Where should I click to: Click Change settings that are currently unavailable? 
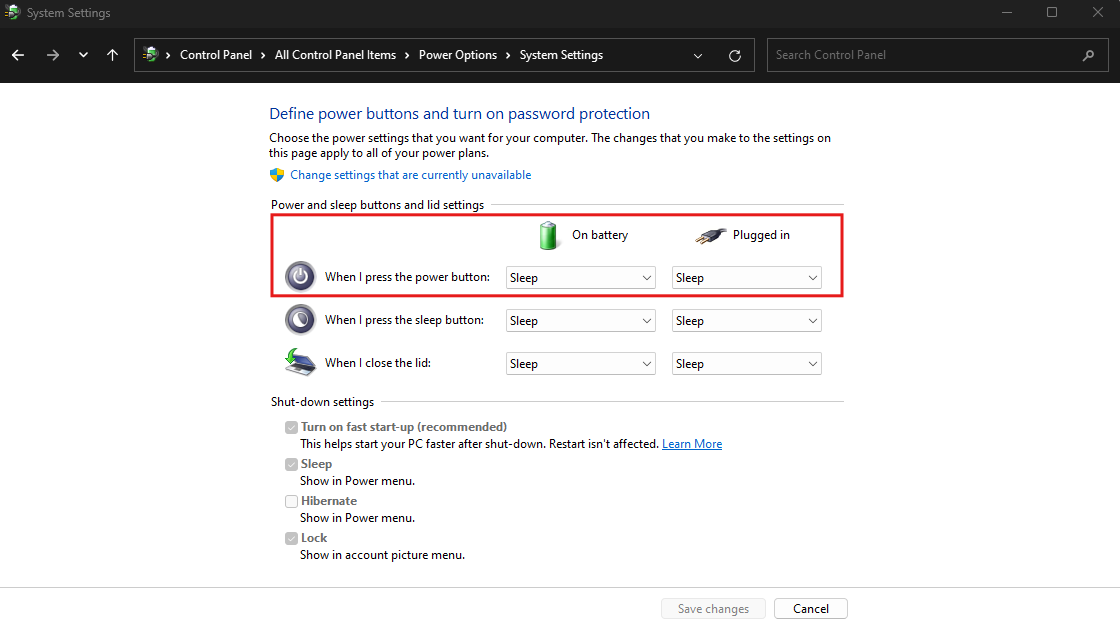coord(410,175)
